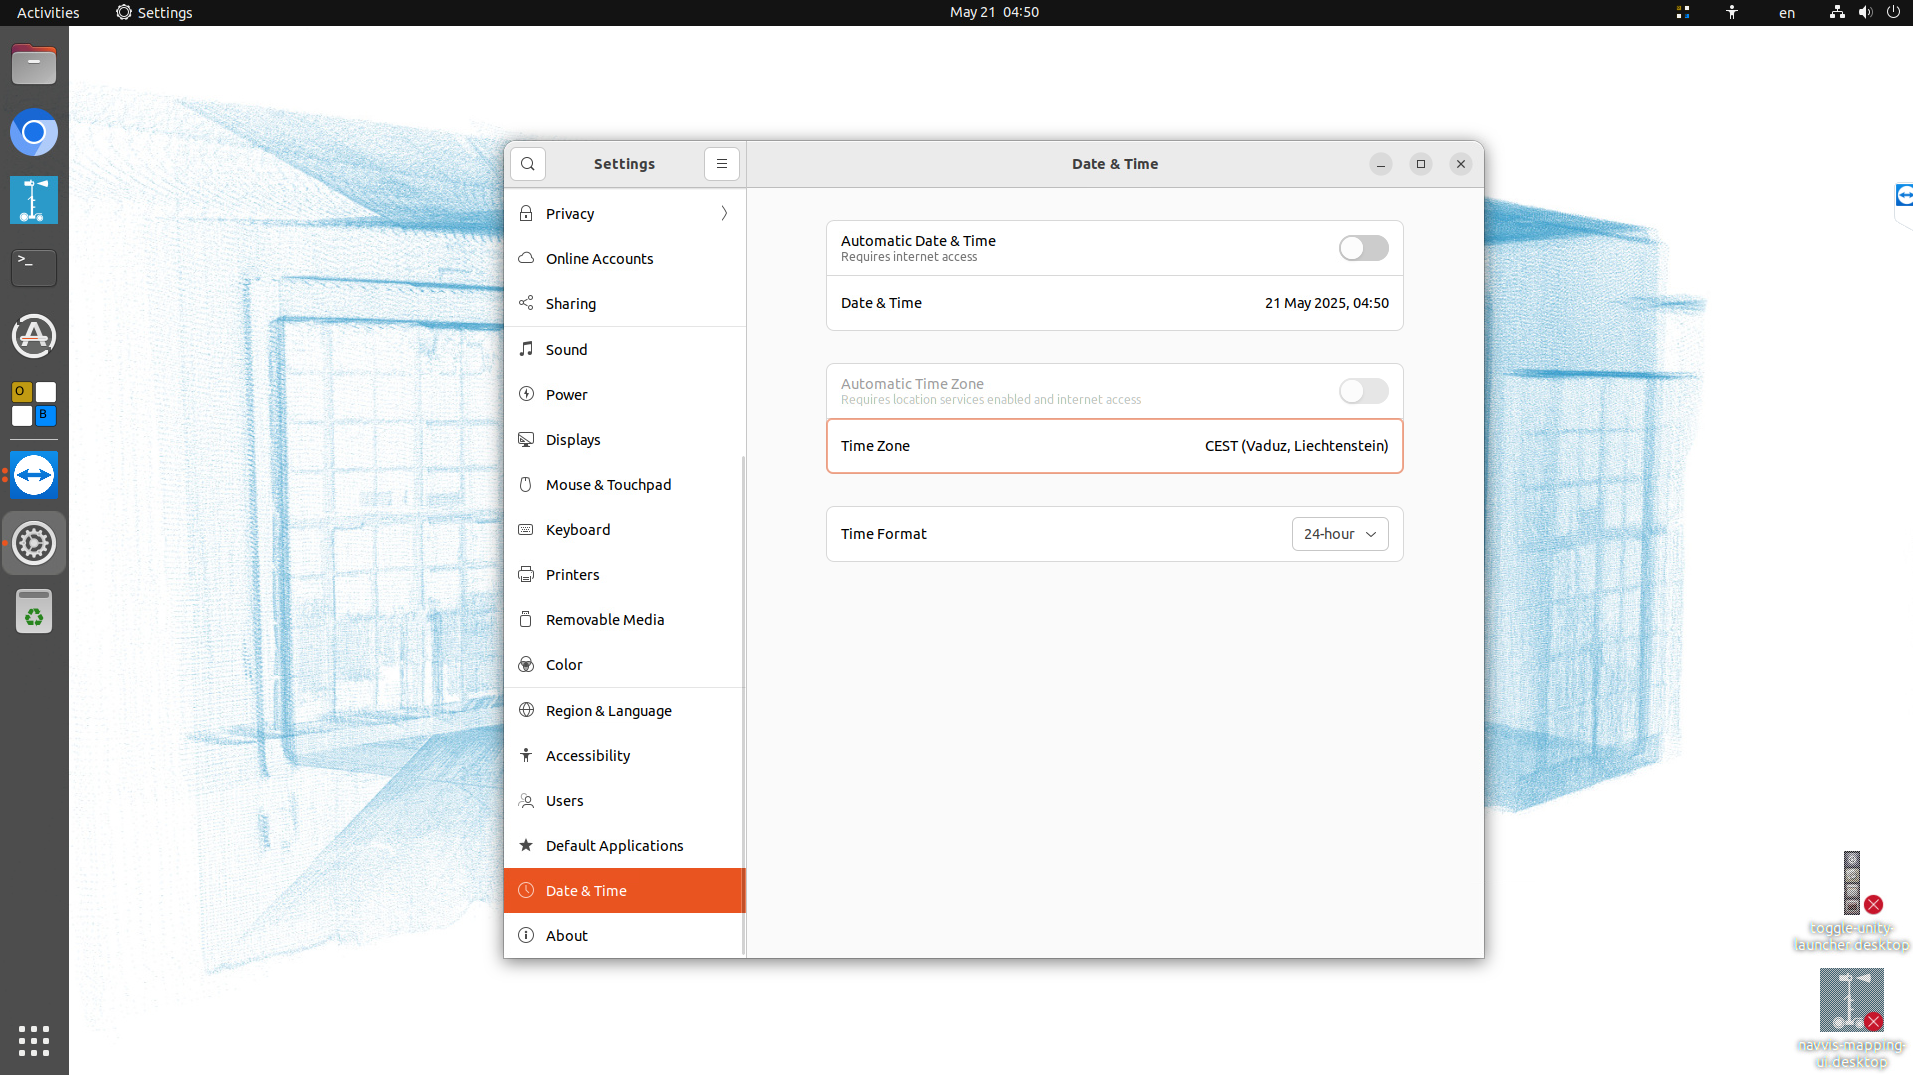Screen dimensions: 1913x1075
Task: Expand Privacy submenu chevron
Action: click(724, 213)
